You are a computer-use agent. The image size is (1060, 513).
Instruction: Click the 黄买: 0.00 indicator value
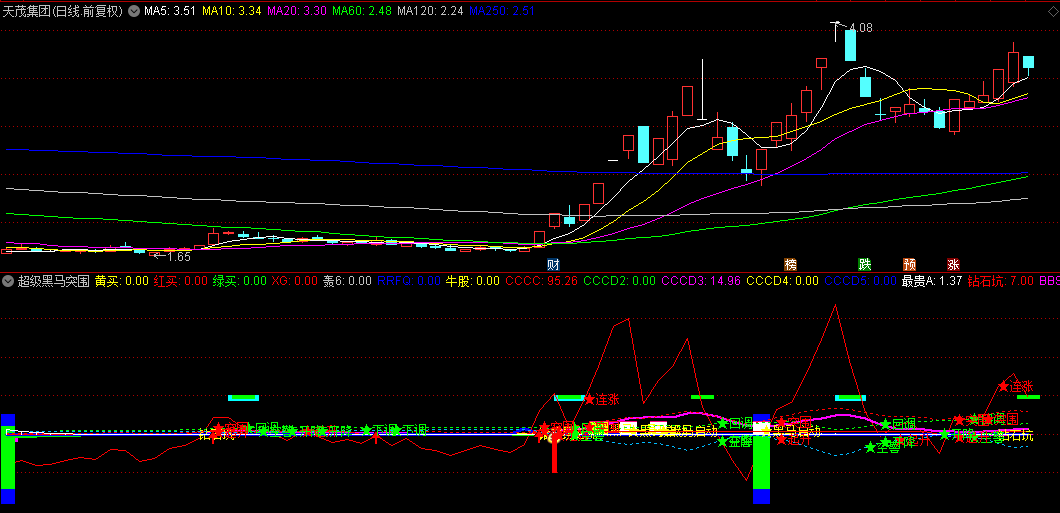(121, 280)
